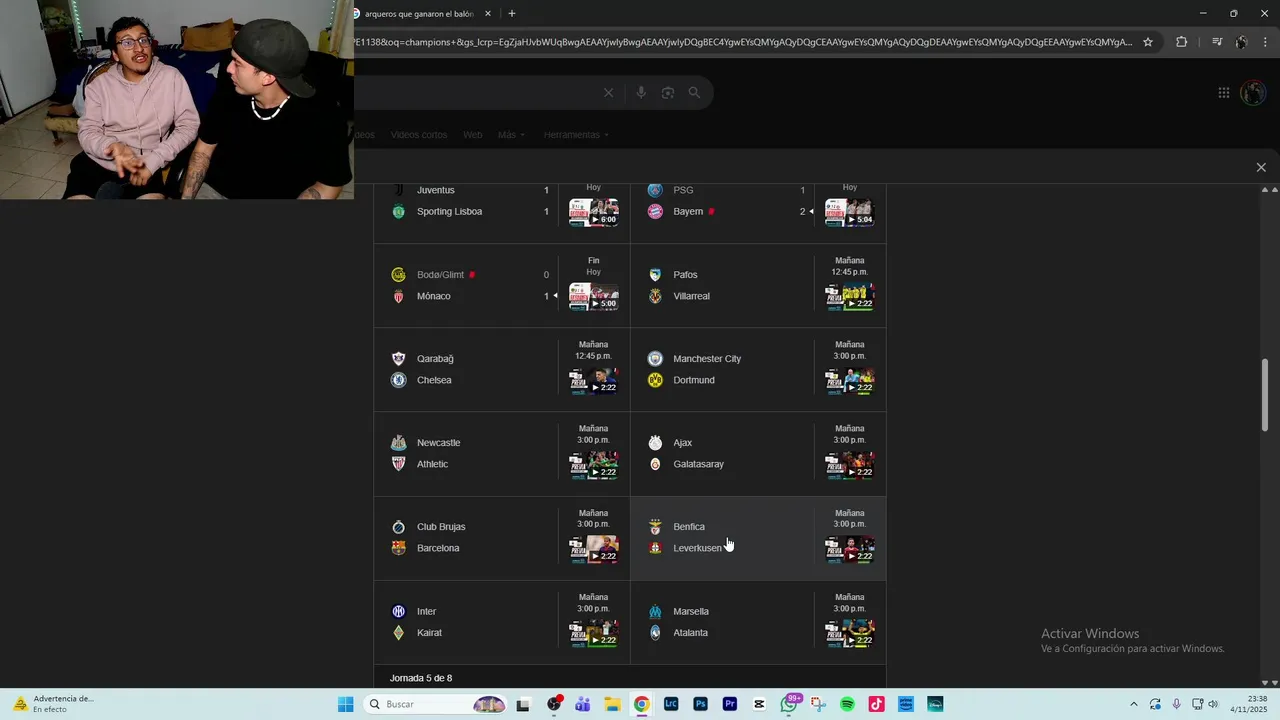The width and height of the screenshot is (1280, 720).
Task: Click the Barcelona crest icon
Action: coord(398,548)
